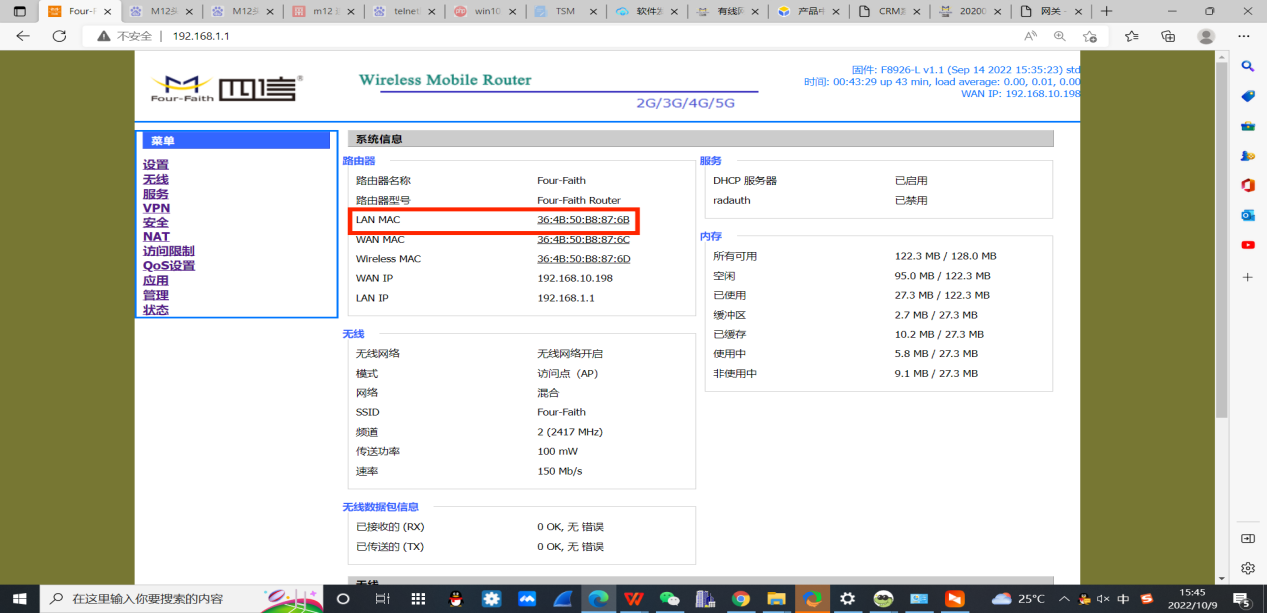Open WPS Office from the taskbar
The height and width of the screenshot is (613, 1267).
point(634,599)
